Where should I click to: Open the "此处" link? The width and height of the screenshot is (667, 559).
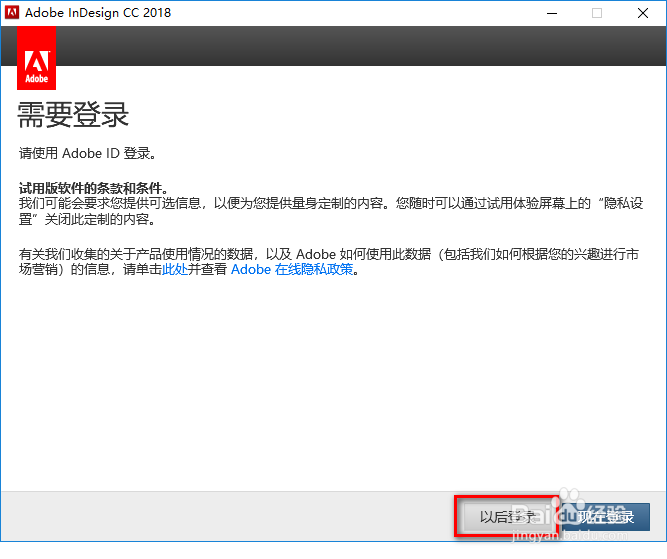click(175, 270)
